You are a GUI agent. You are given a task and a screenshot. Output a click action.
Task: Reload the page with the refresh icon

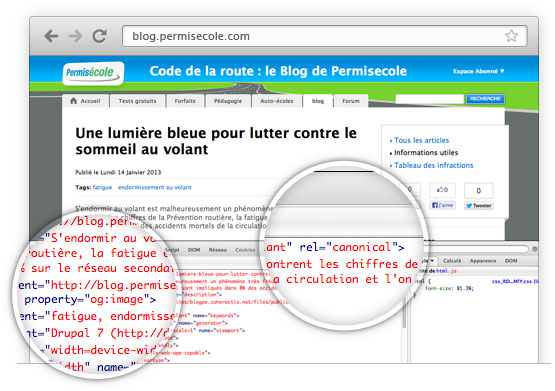point(99,36)
